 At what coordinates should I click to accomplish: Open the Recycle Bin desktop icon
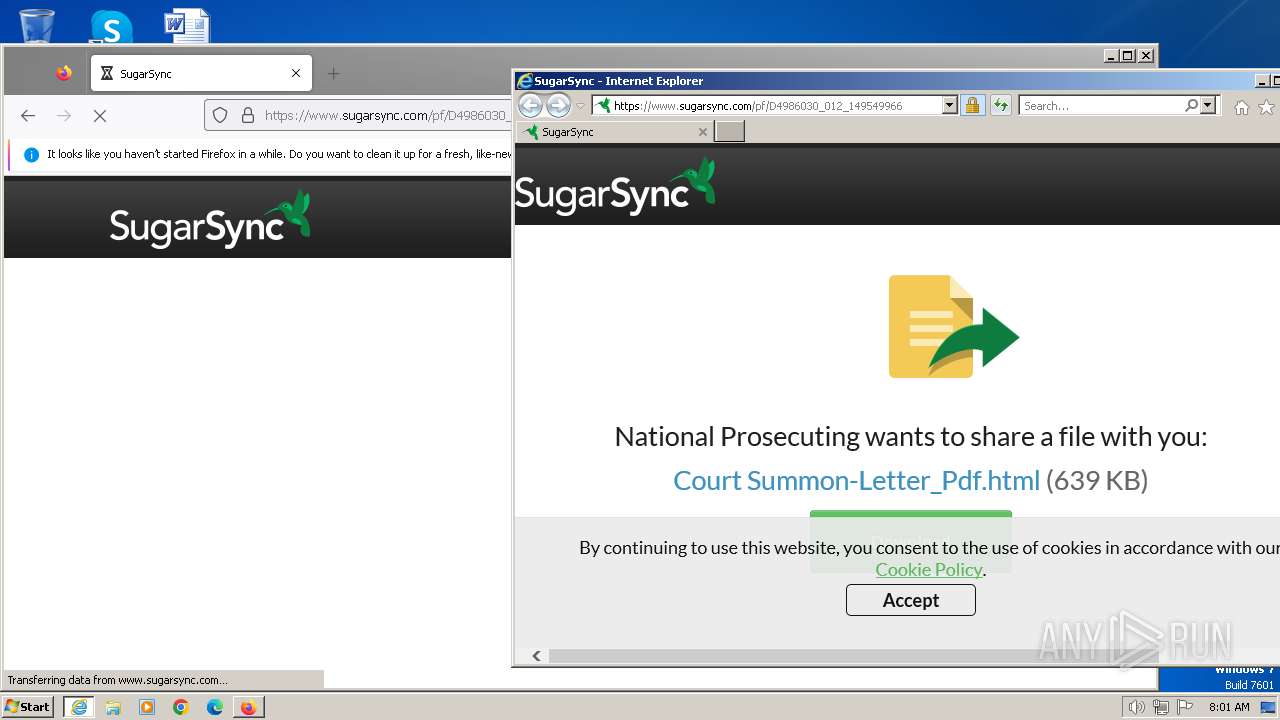point(37,24)
